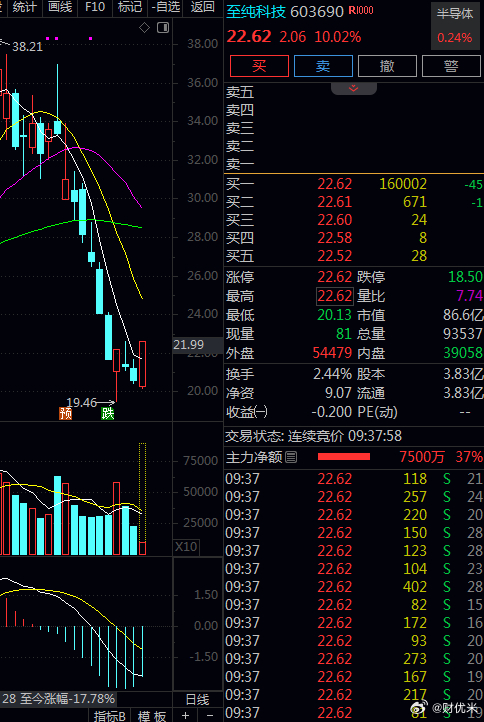
Task: Click the 38.21 high price label
Action: pyautogui.click(x=28, y=47)
